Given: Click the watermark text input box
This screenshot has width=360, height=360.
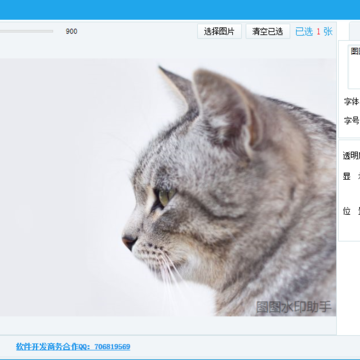Looking at the screenshot, I should [x=354, y=66].
